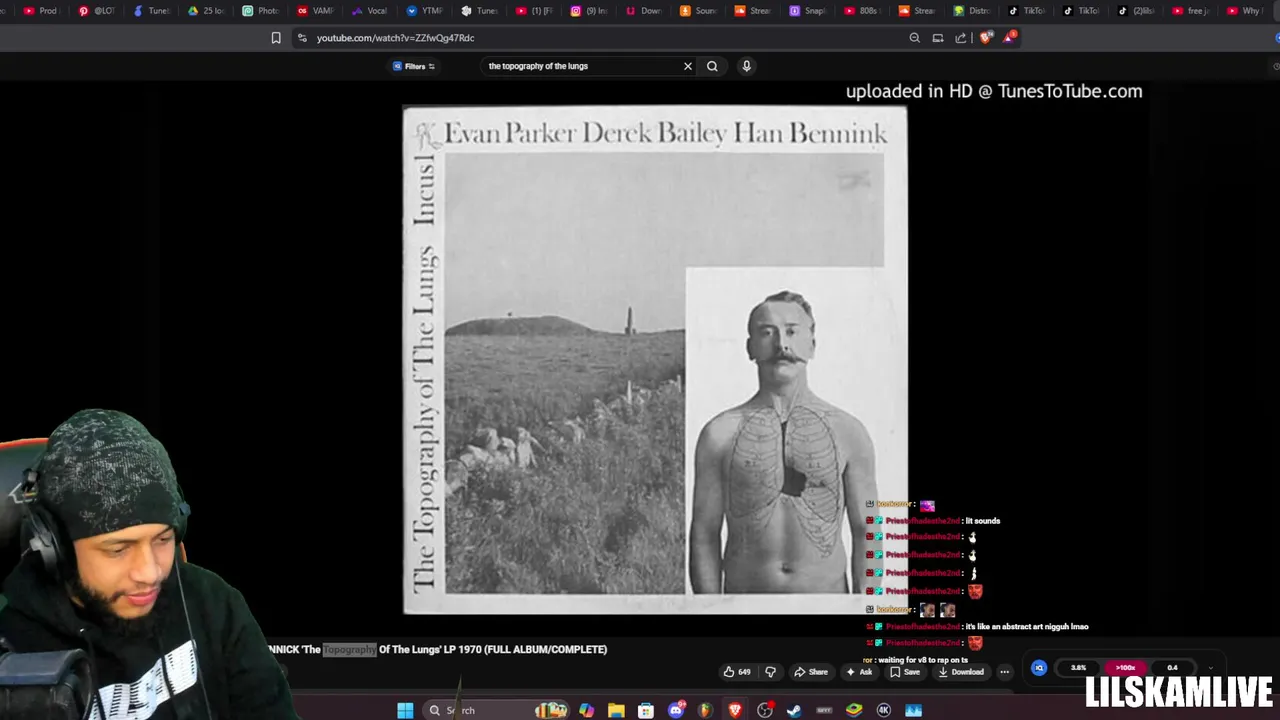The height and width of the screenshot is (720, 1280).
Task: Switch to the 'Prod' YouTube tab
Action: (x=40, y=11)
